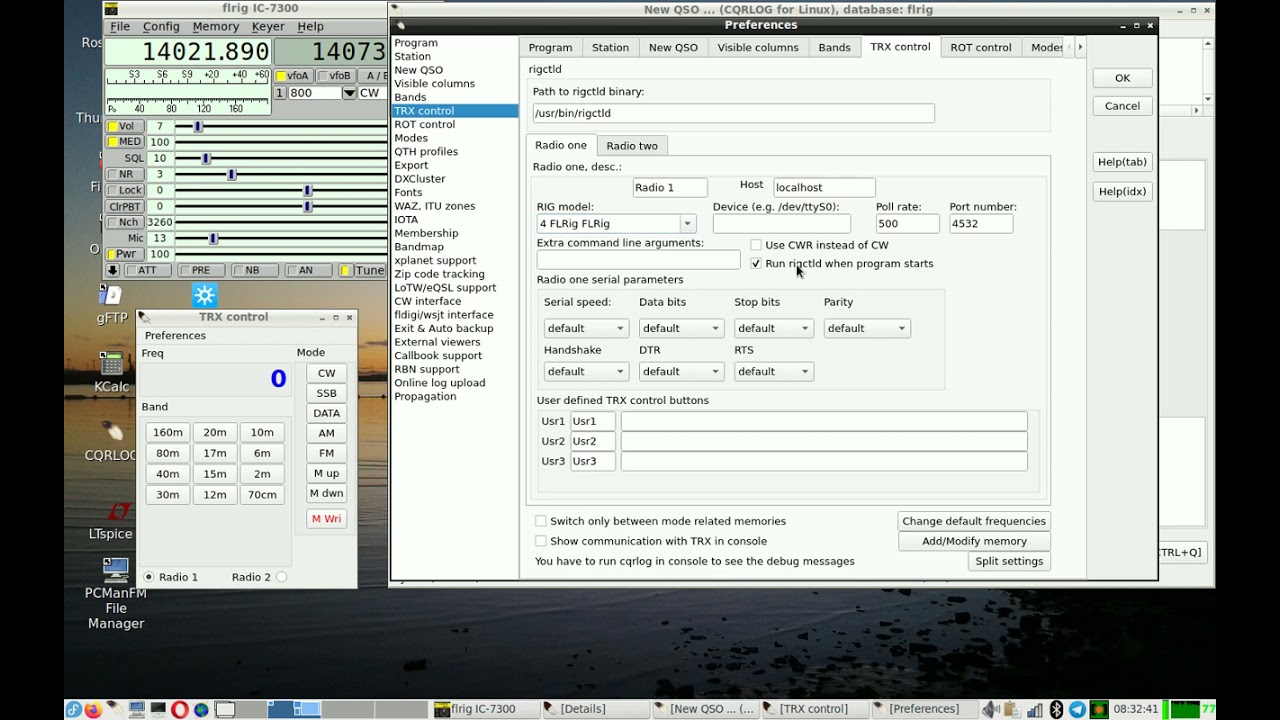The height and width of the screenshot is (720, 1280).
Task: Click the globe icon in the taskbar
Action: (202, 710)
